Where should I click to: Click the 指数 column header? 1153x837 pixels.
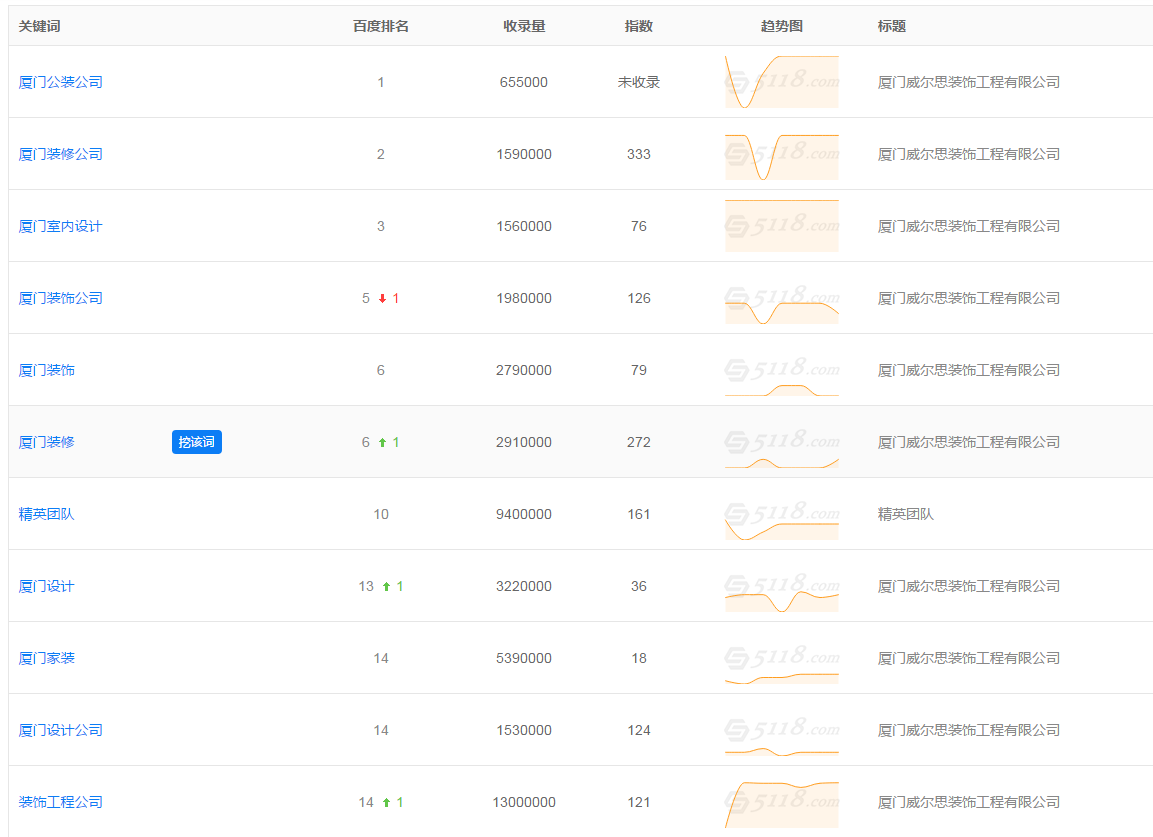[x=638, y=26]
